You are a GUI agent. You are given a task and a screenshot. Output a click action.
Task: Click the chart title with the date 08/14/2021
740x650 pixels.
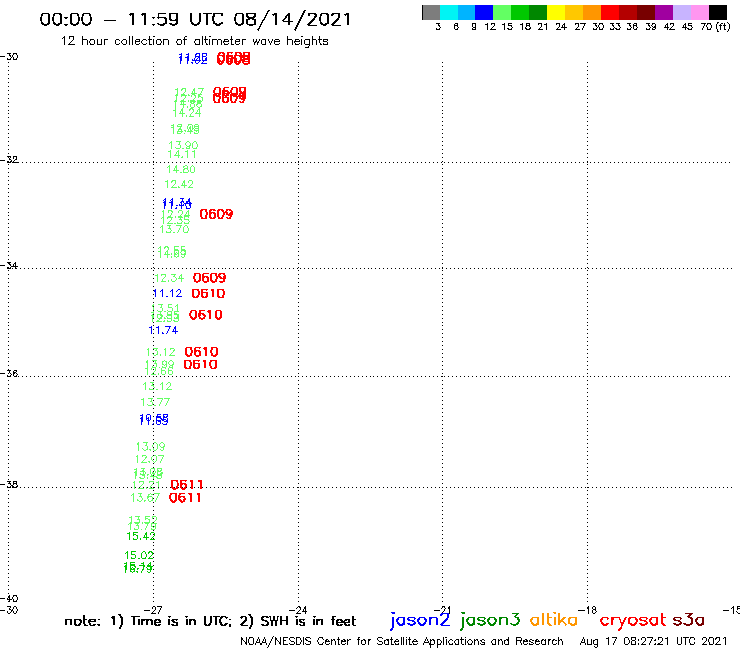pyautogui.click(x=195, y=19)
